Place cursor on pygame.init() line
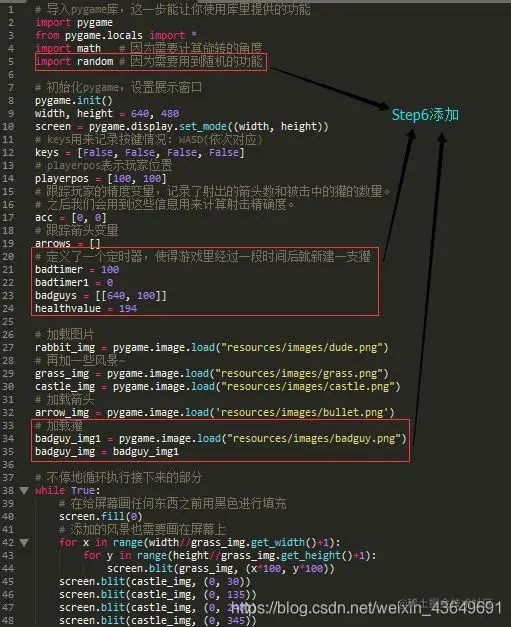511x627 pixels. click(x=74, y=100)
